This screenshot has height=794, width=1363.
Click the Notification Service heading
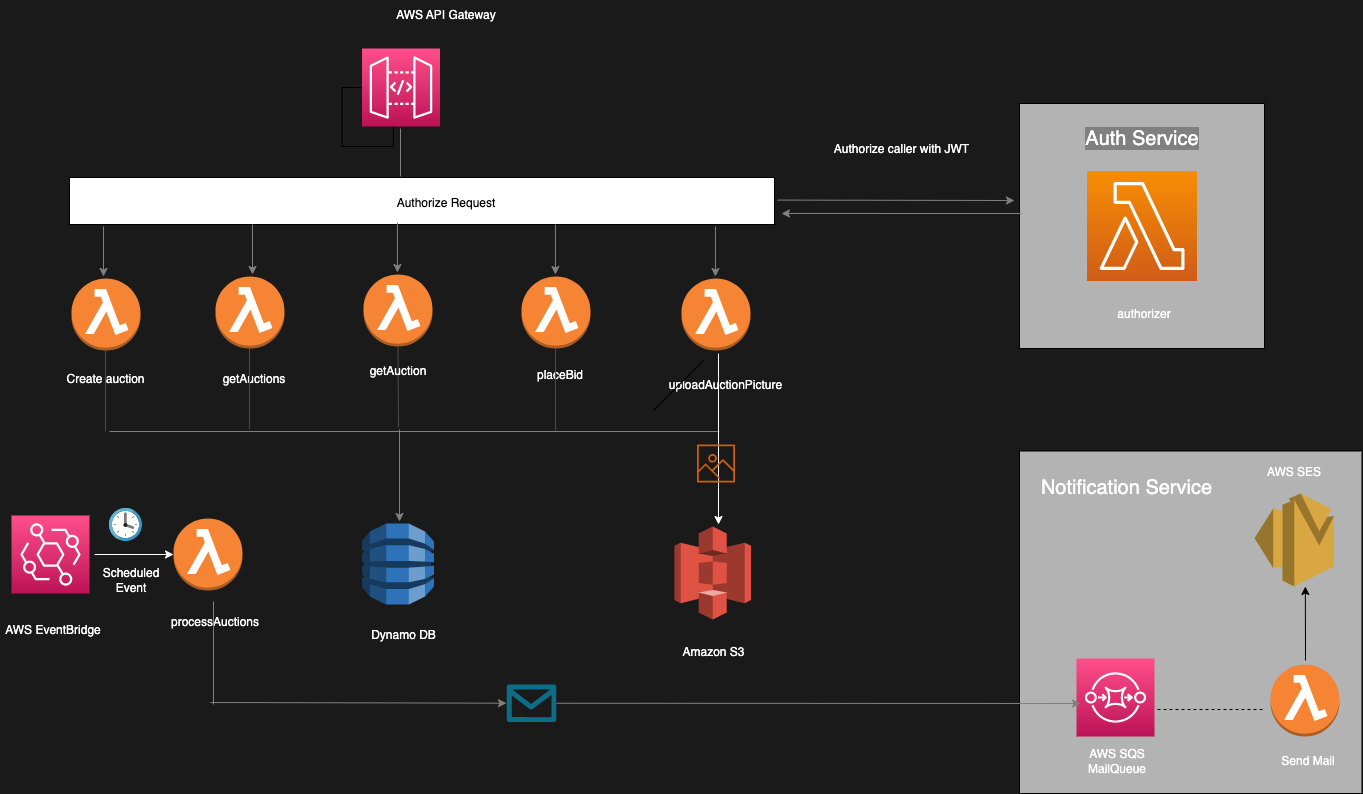pos(1126,487)
